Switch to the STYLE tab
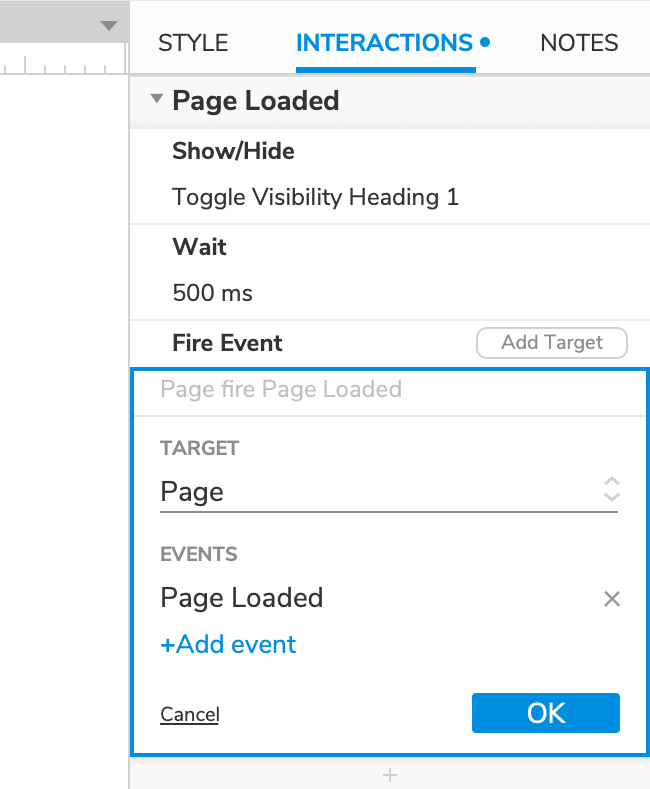This screenshot has height=789, width=650. (x=193, y=43)
